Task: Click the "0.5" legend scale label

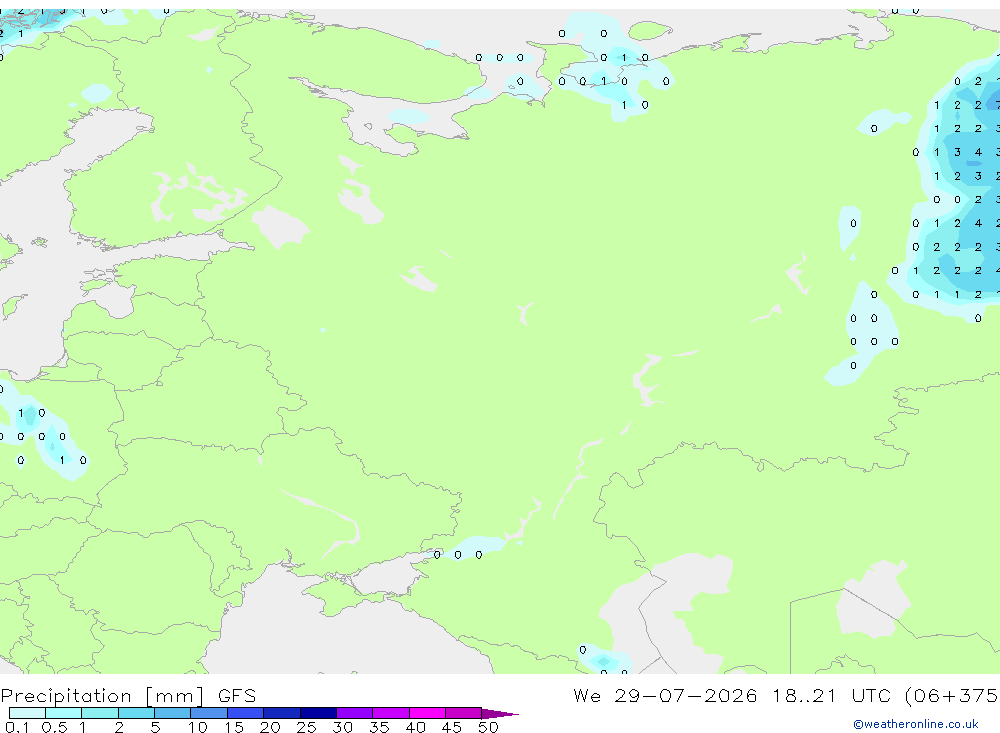Action: coord(54,727)
